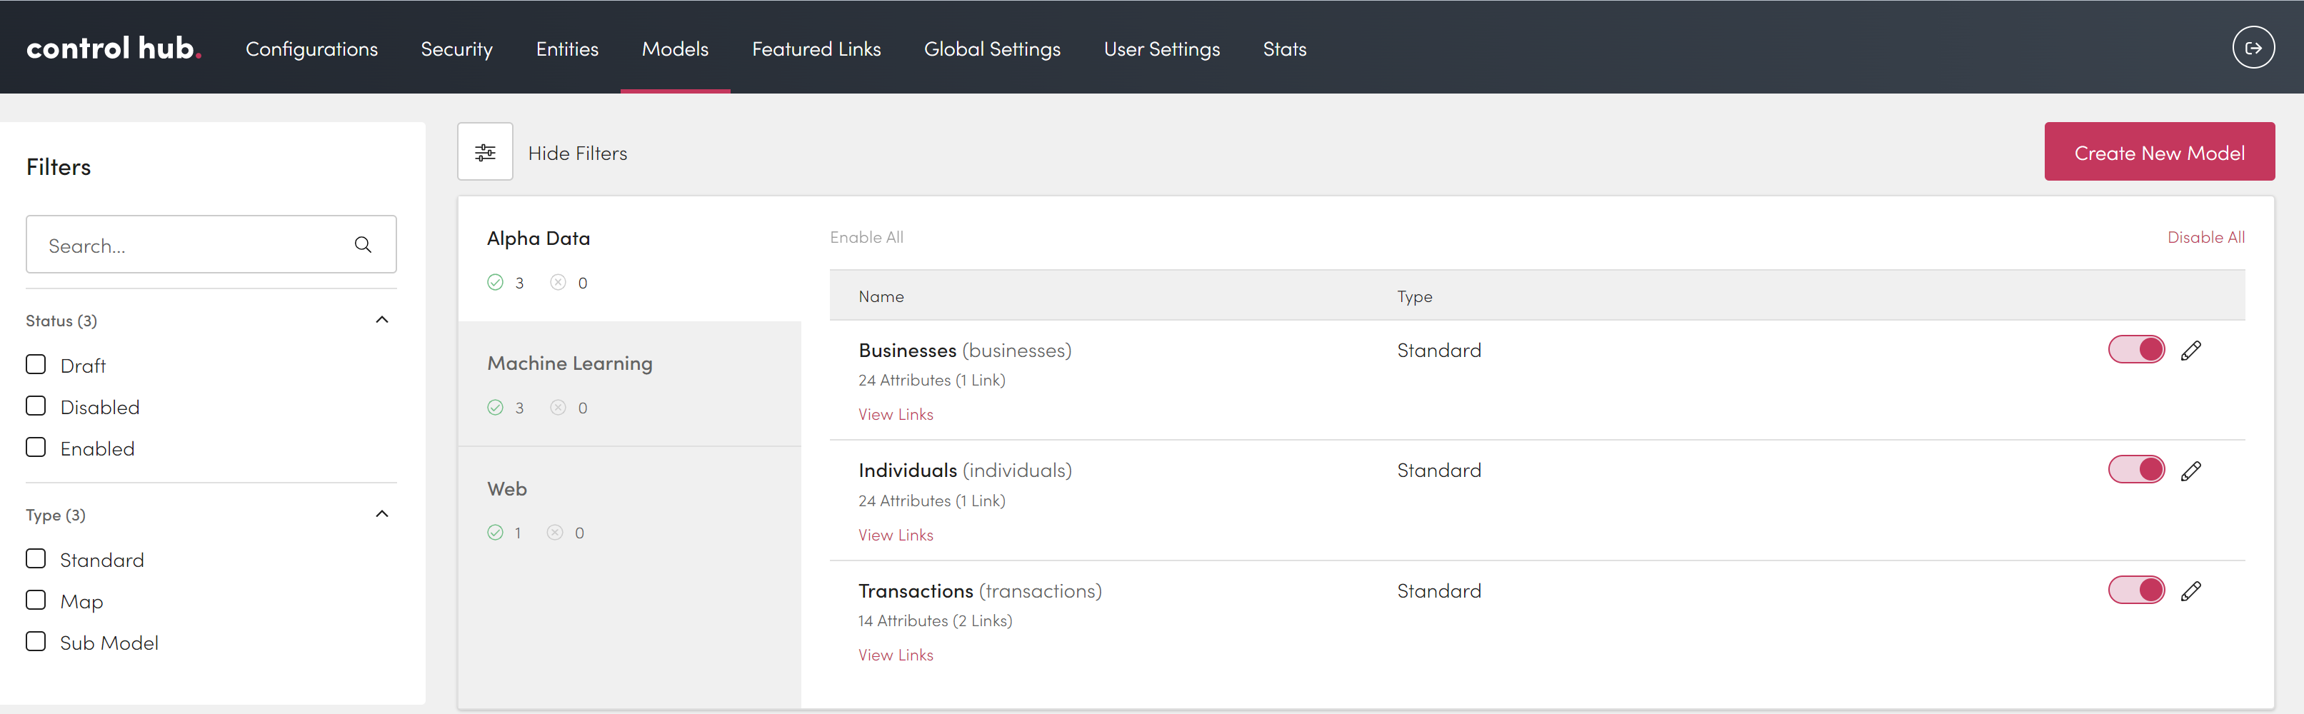Edit the Businesses model via pencil icon
This screenshot has height=714, width=2304.
(x=2191, y=350)
